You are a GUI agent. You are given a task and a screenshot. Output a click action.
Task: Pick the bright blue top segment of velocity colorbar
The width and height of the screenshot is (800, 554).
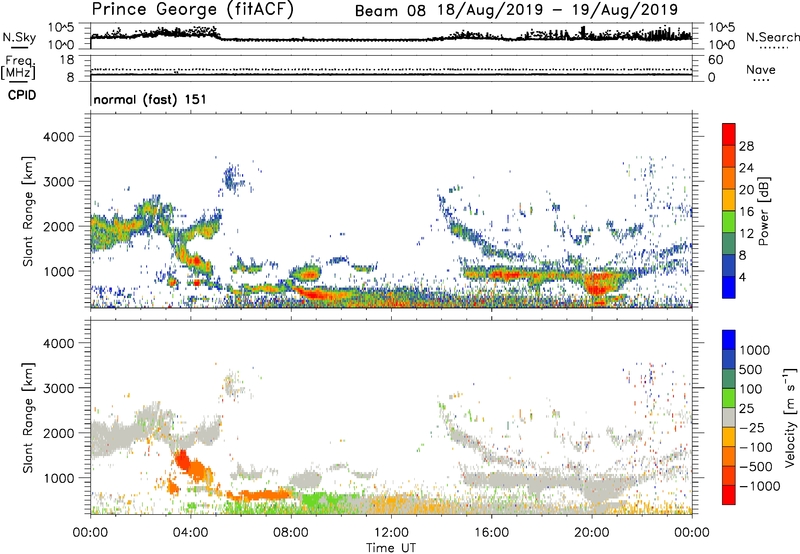(729, 340)
